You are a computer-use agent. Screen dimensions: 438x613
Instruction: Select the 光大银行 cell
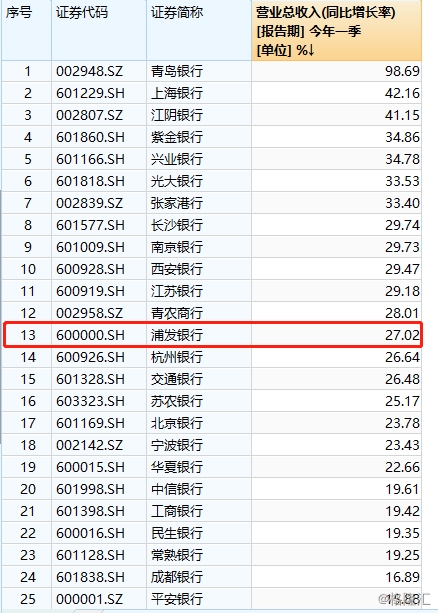(x=177, y=181)
